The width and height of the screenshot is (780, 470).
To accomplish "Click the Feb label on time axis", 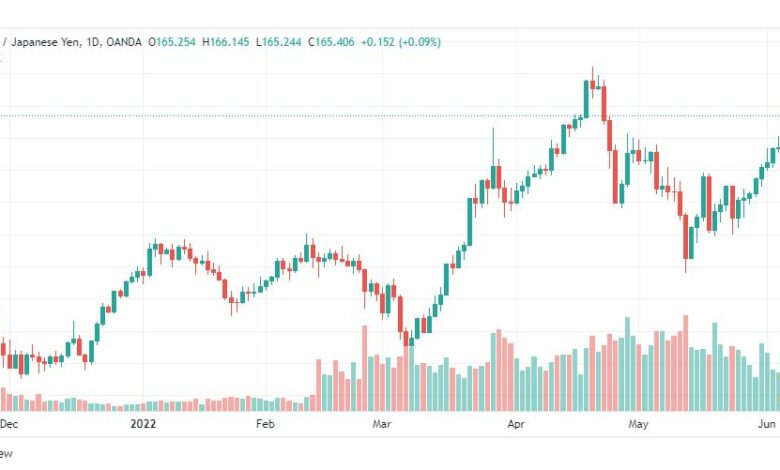I will [x=265, y=424].
